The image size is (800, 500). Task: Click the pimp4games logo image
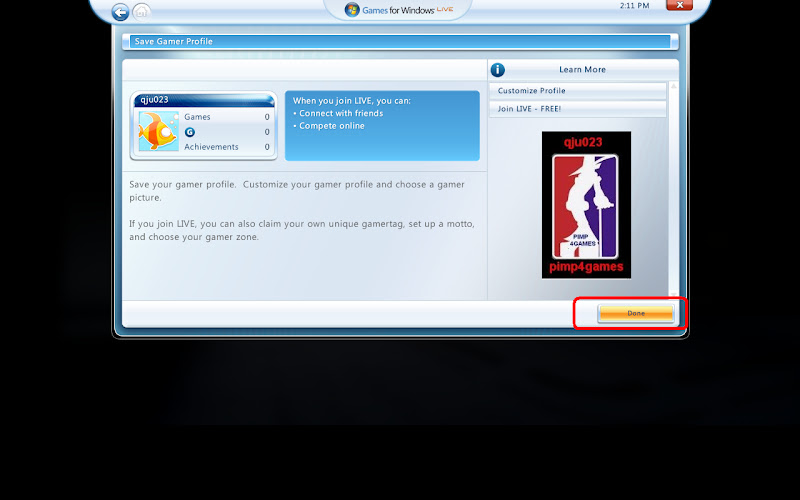[x=586, y=205]
